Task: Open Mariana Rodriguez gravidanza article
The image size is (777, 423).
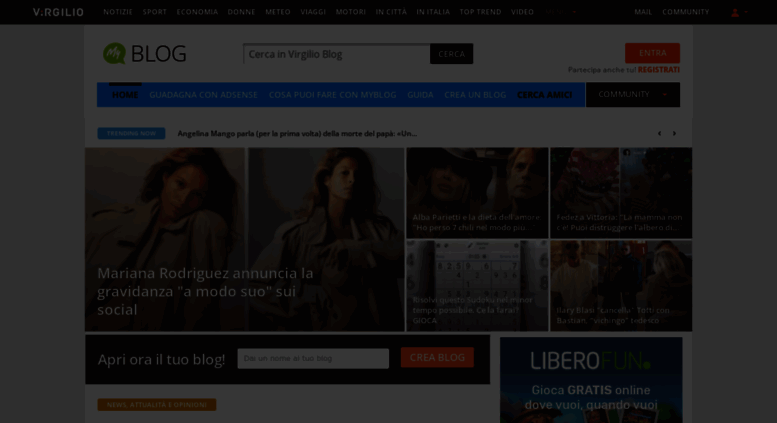Action: click(245, 239)
